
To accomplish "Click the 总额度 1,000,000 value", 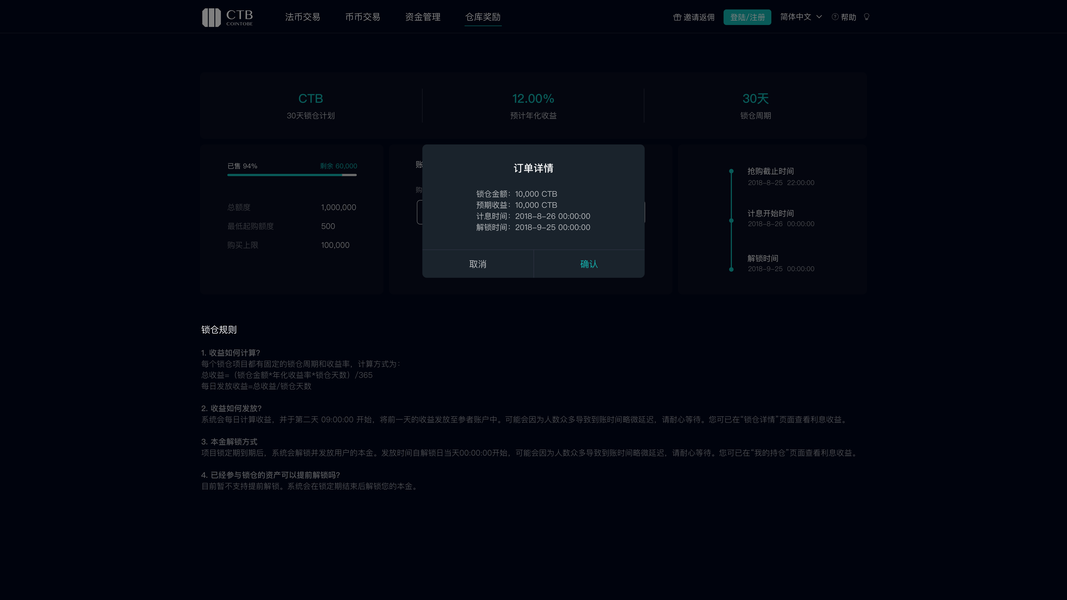I will coord(338,207).
